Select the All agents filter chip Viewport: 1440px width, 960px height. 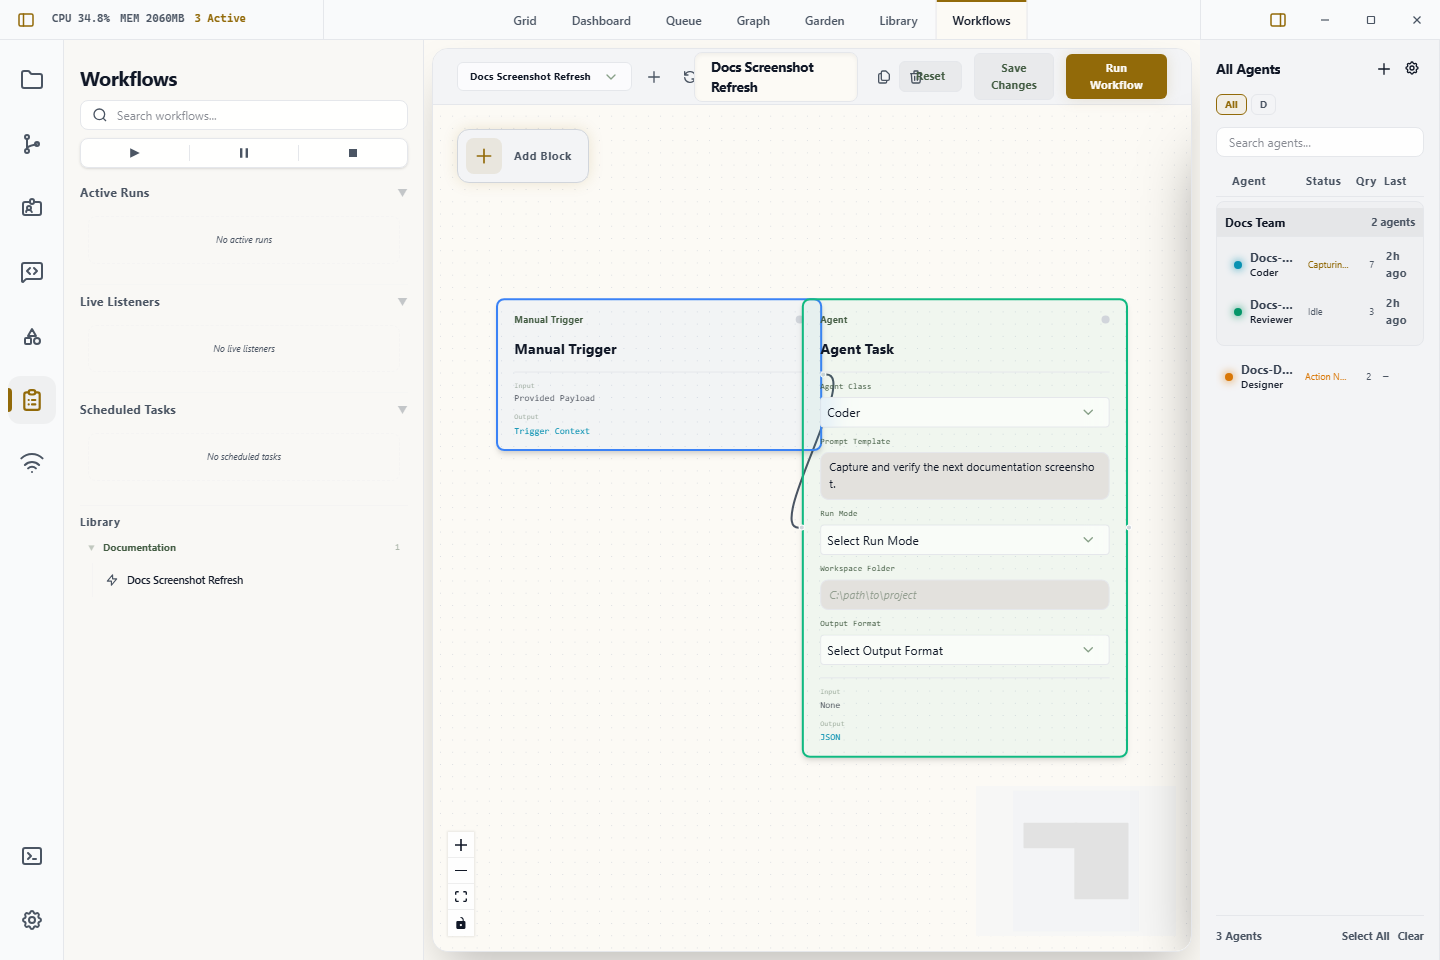tap(1231, 105)
